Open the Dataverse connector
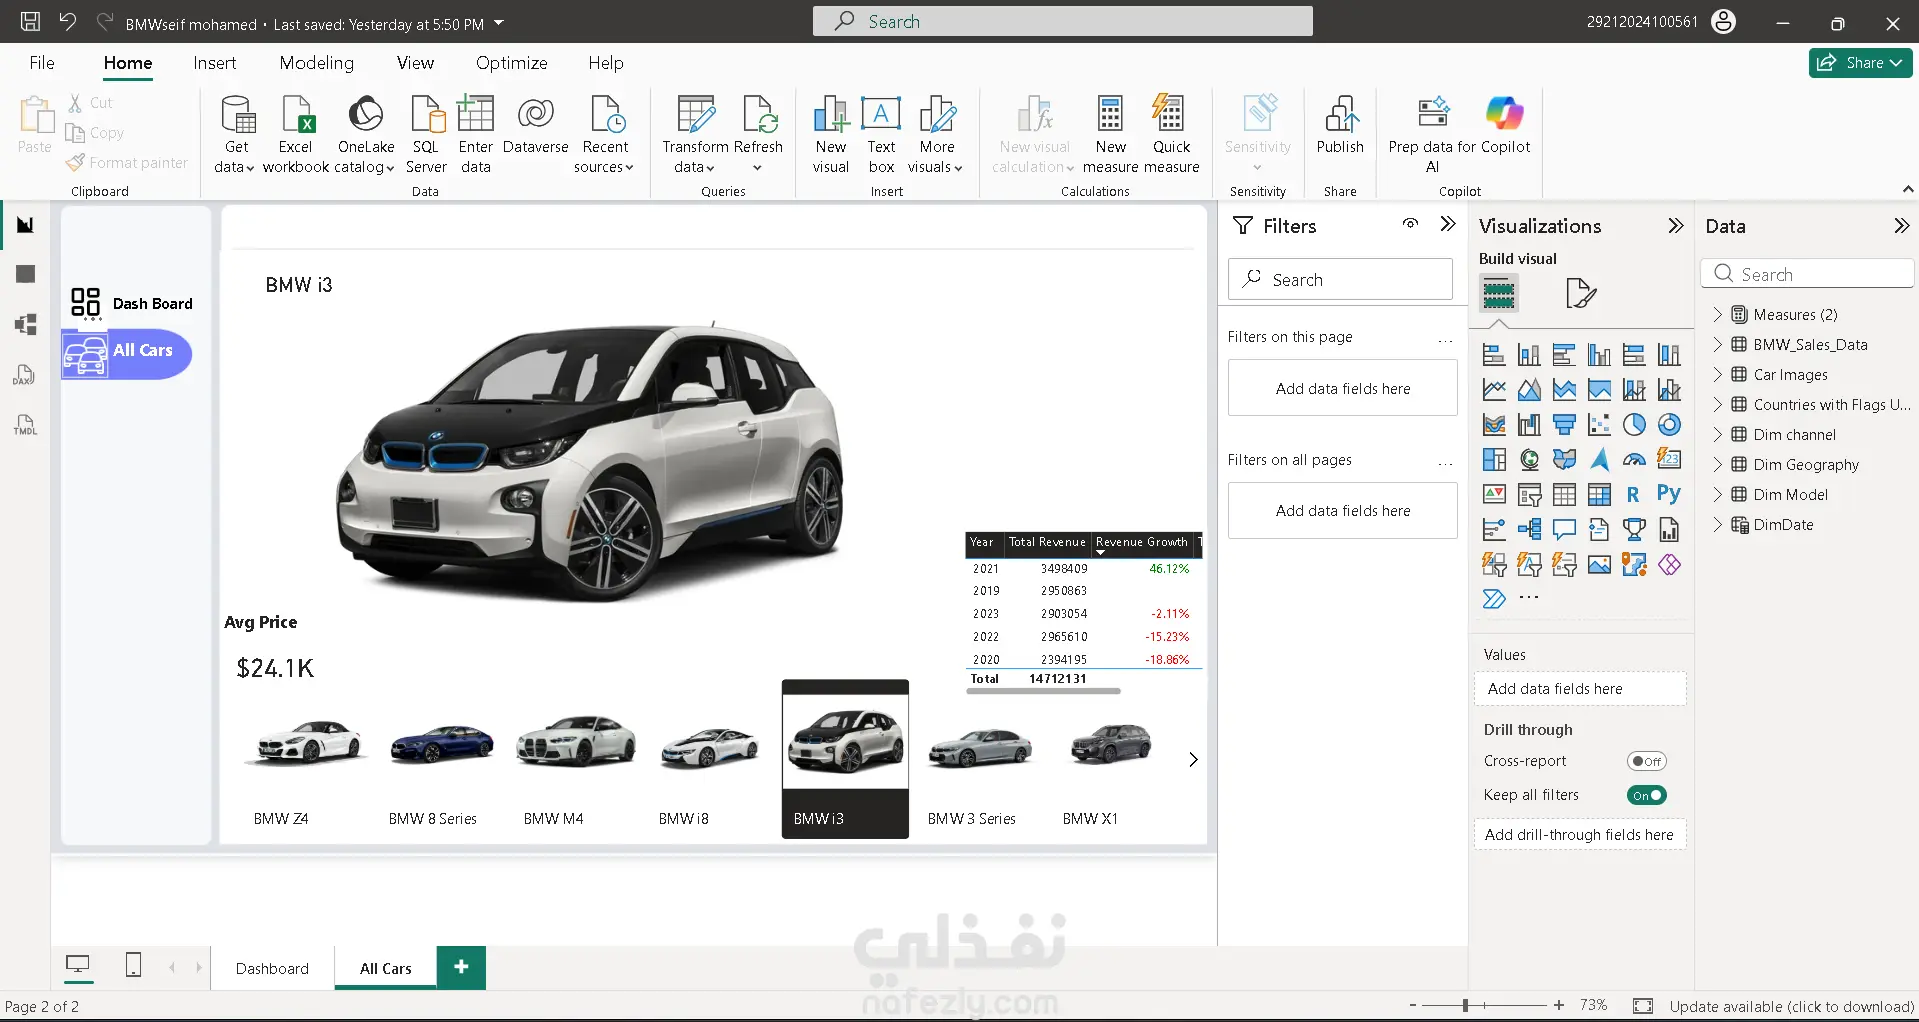The width and height of the screenshot is (1919, 1022). point(535,126)
